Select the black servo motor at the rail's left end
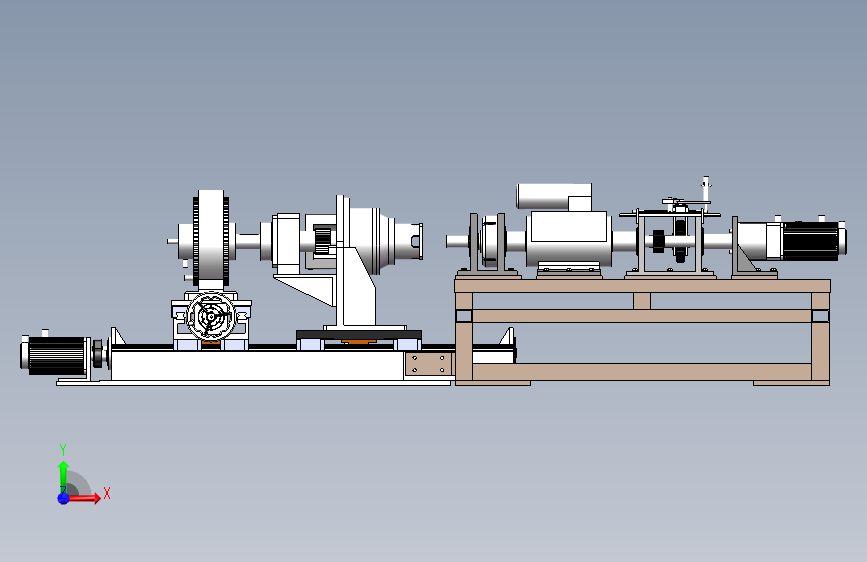Image resolution: width=867 pixels, height=562 pixels. coord(55,355)
